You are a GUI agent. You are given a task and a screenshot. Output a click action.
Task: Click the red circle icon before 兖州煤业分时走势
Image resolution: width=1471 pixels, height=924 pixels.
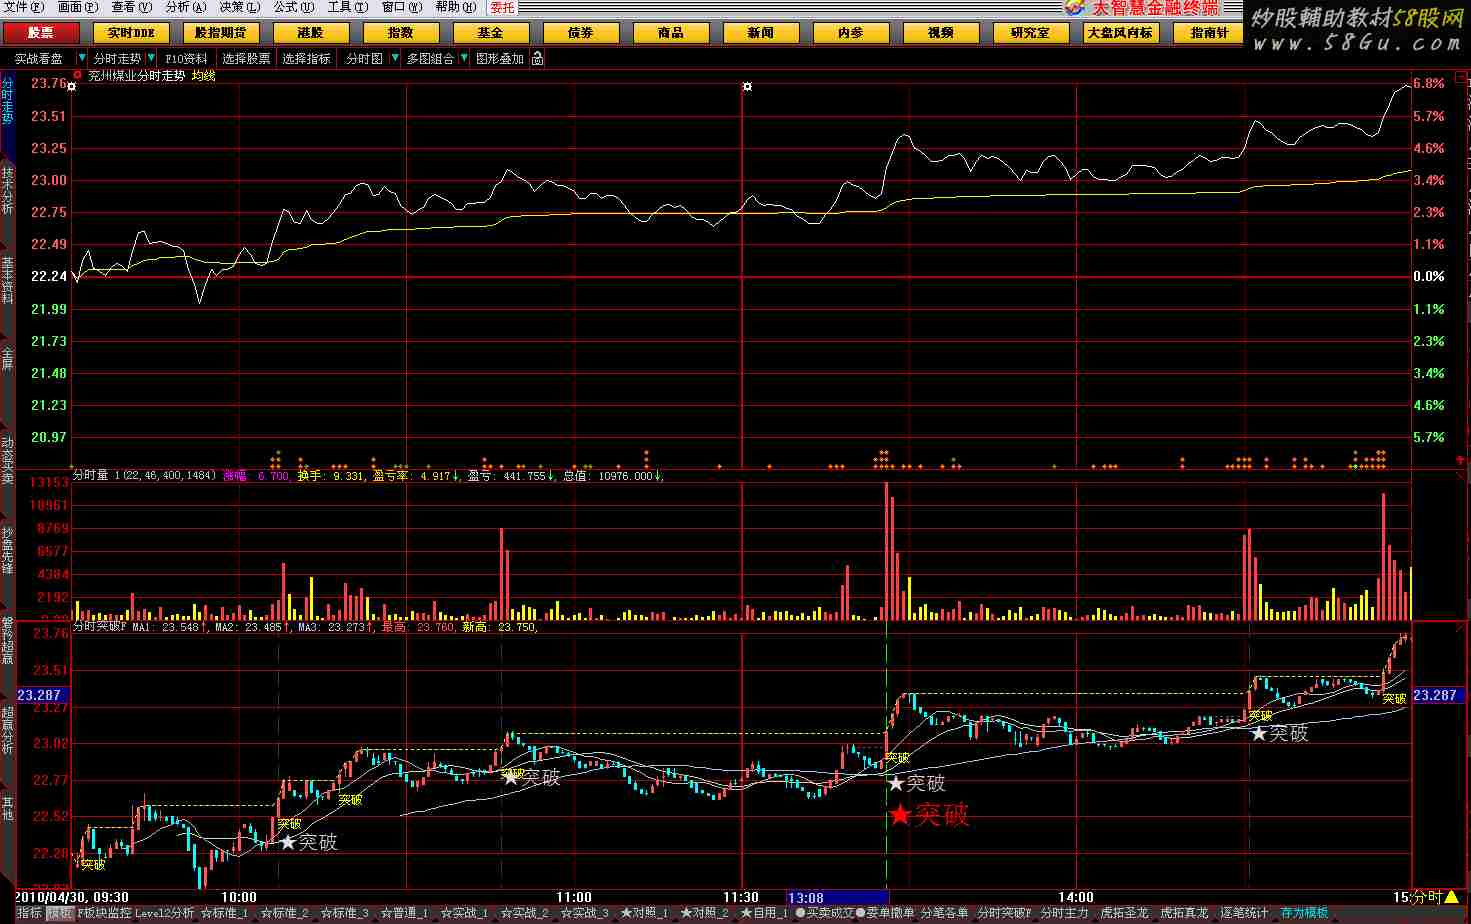[x=78, y=74]
